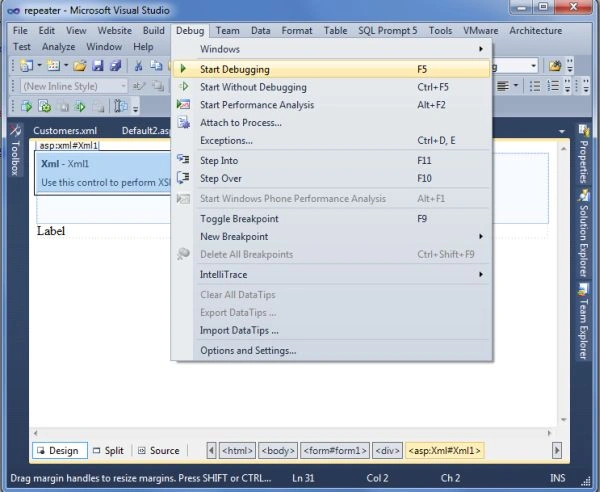This screenshot has height=492, width=600.
Task: Click the Start Without Debugging arrow icon
Action: coord(184,86)
